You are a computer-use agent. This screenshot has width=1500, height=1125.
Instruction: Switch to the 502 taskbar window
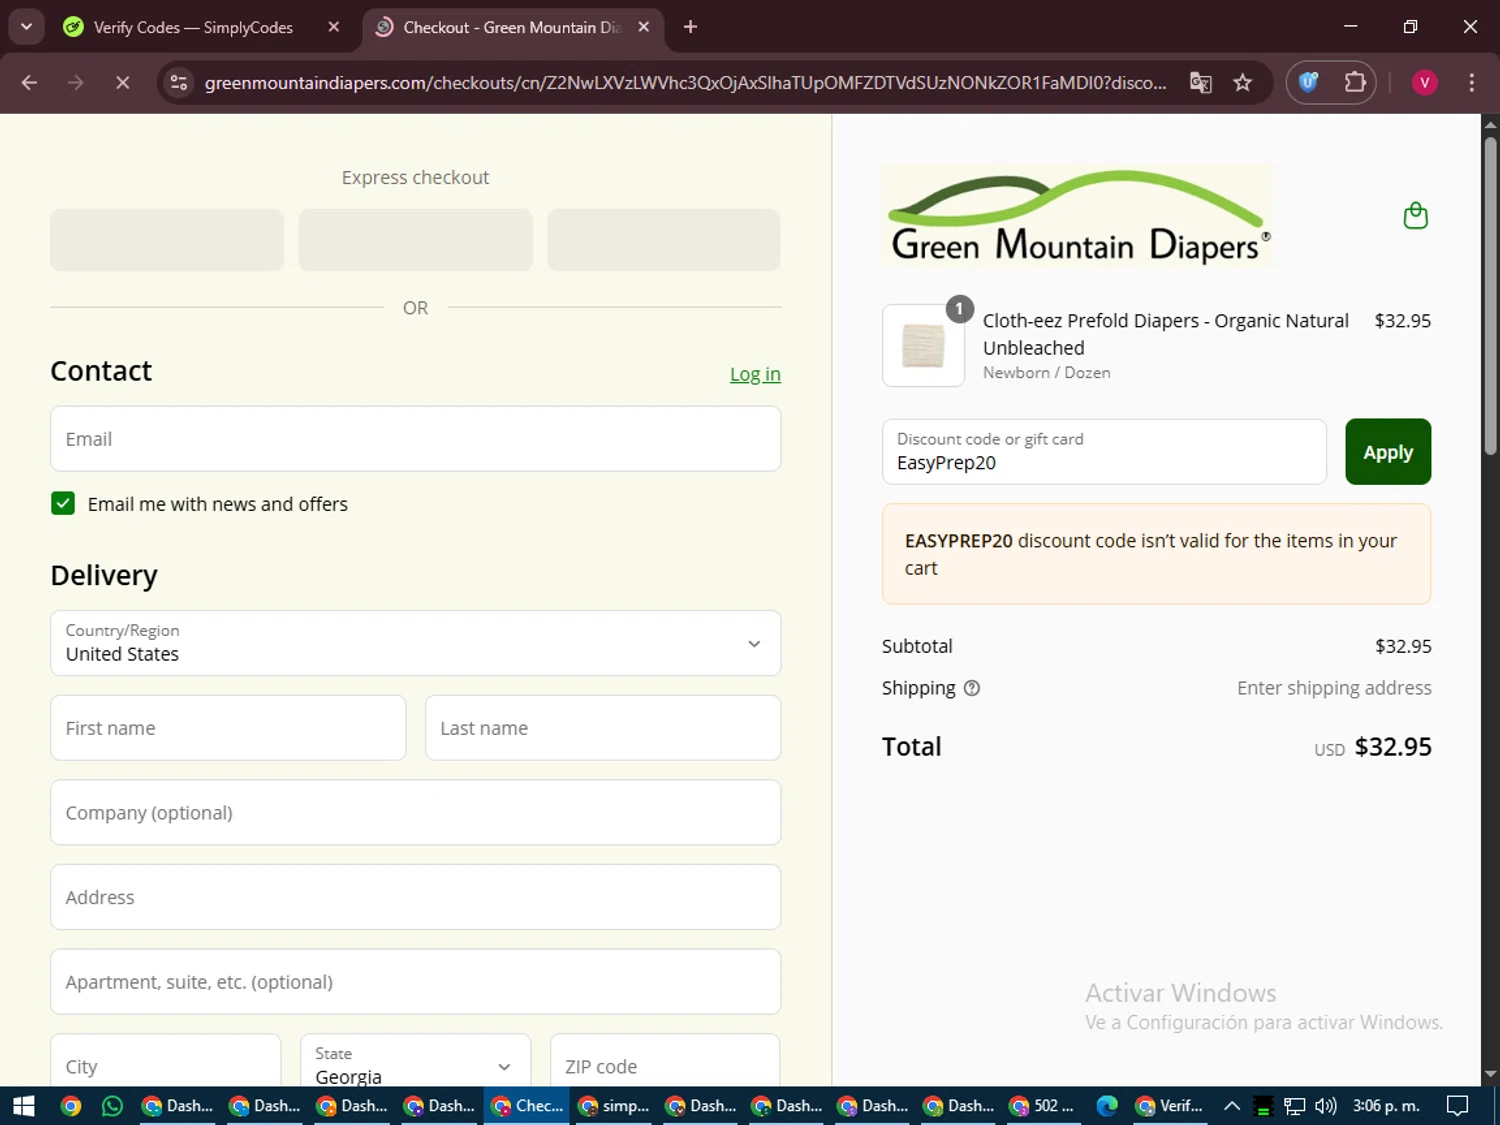(x=1041, y=1106)
